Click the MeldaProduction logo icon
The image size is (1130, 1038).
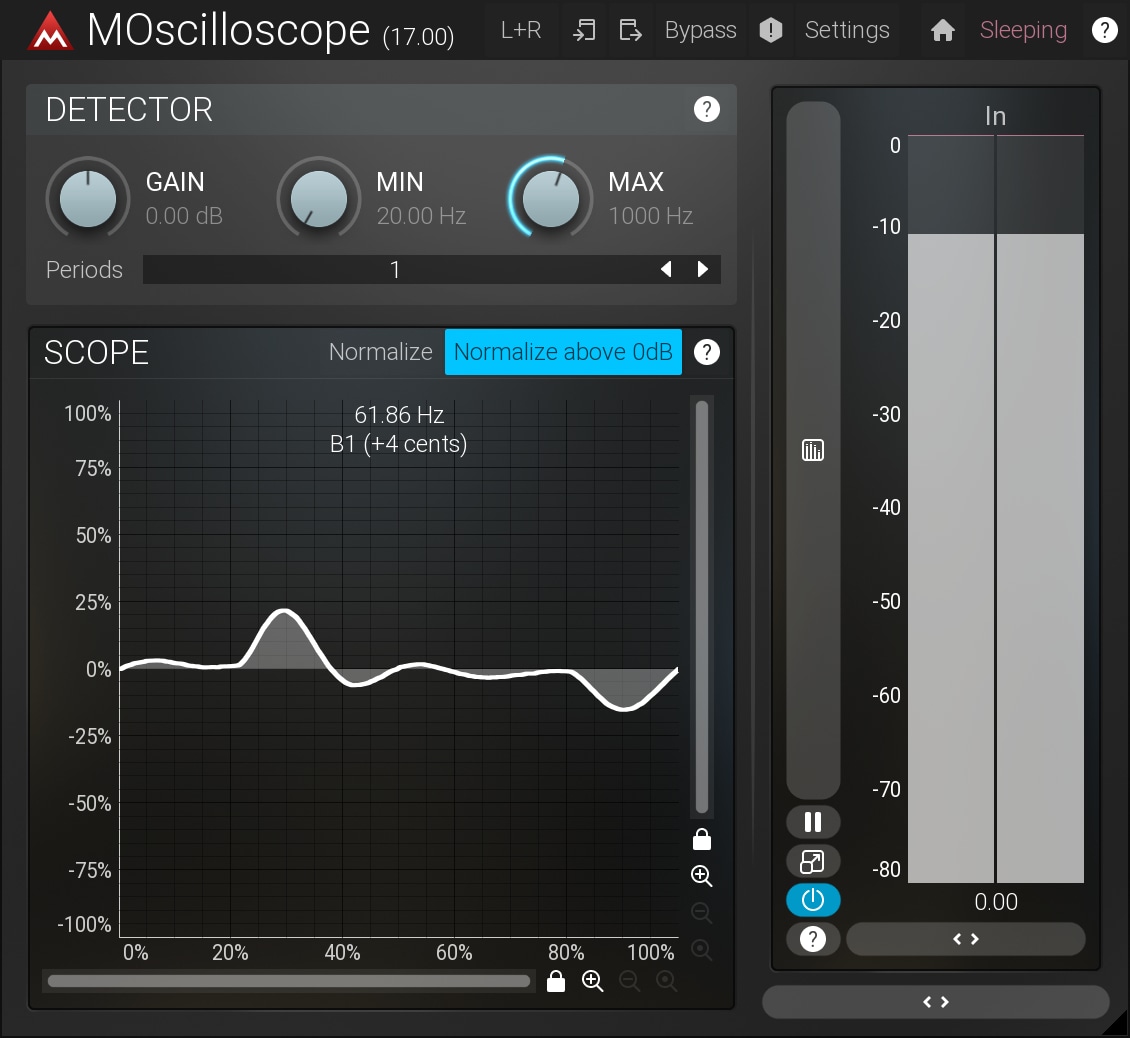tap(51, 31)
